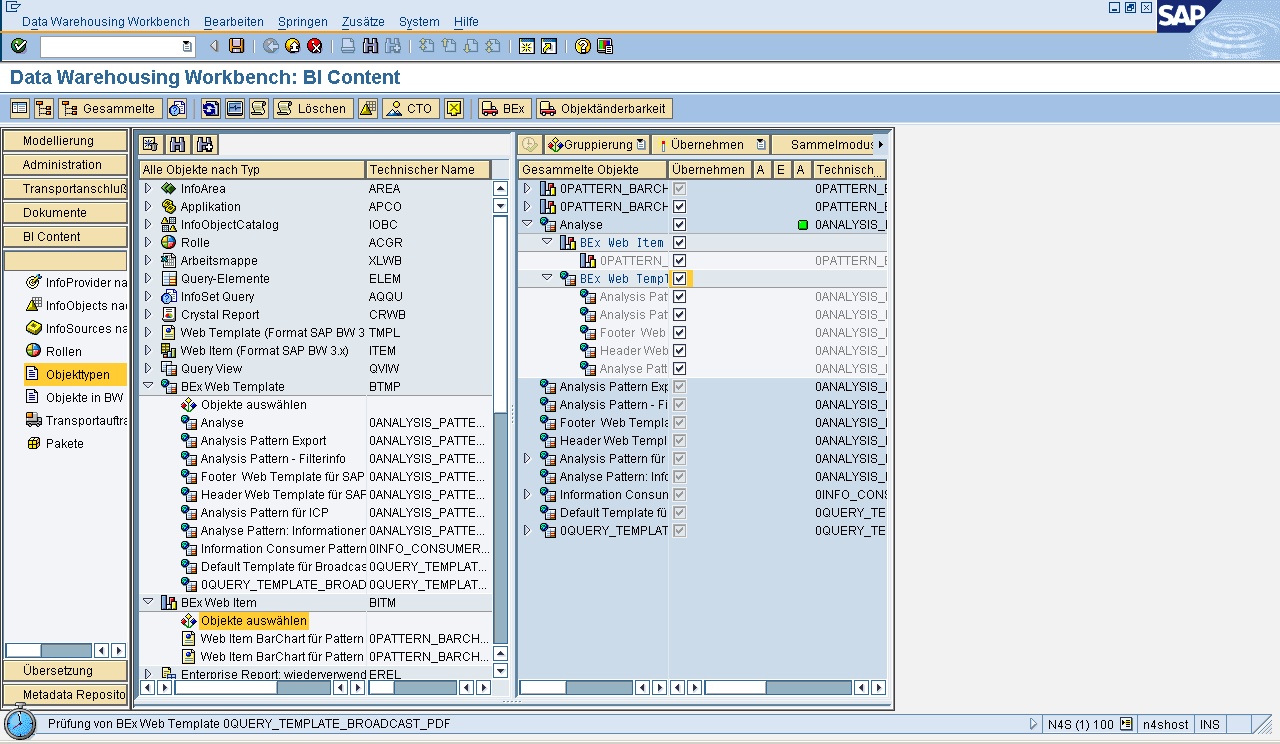Click the red Cancel icon in the toolbar

[x=315, y=46]
